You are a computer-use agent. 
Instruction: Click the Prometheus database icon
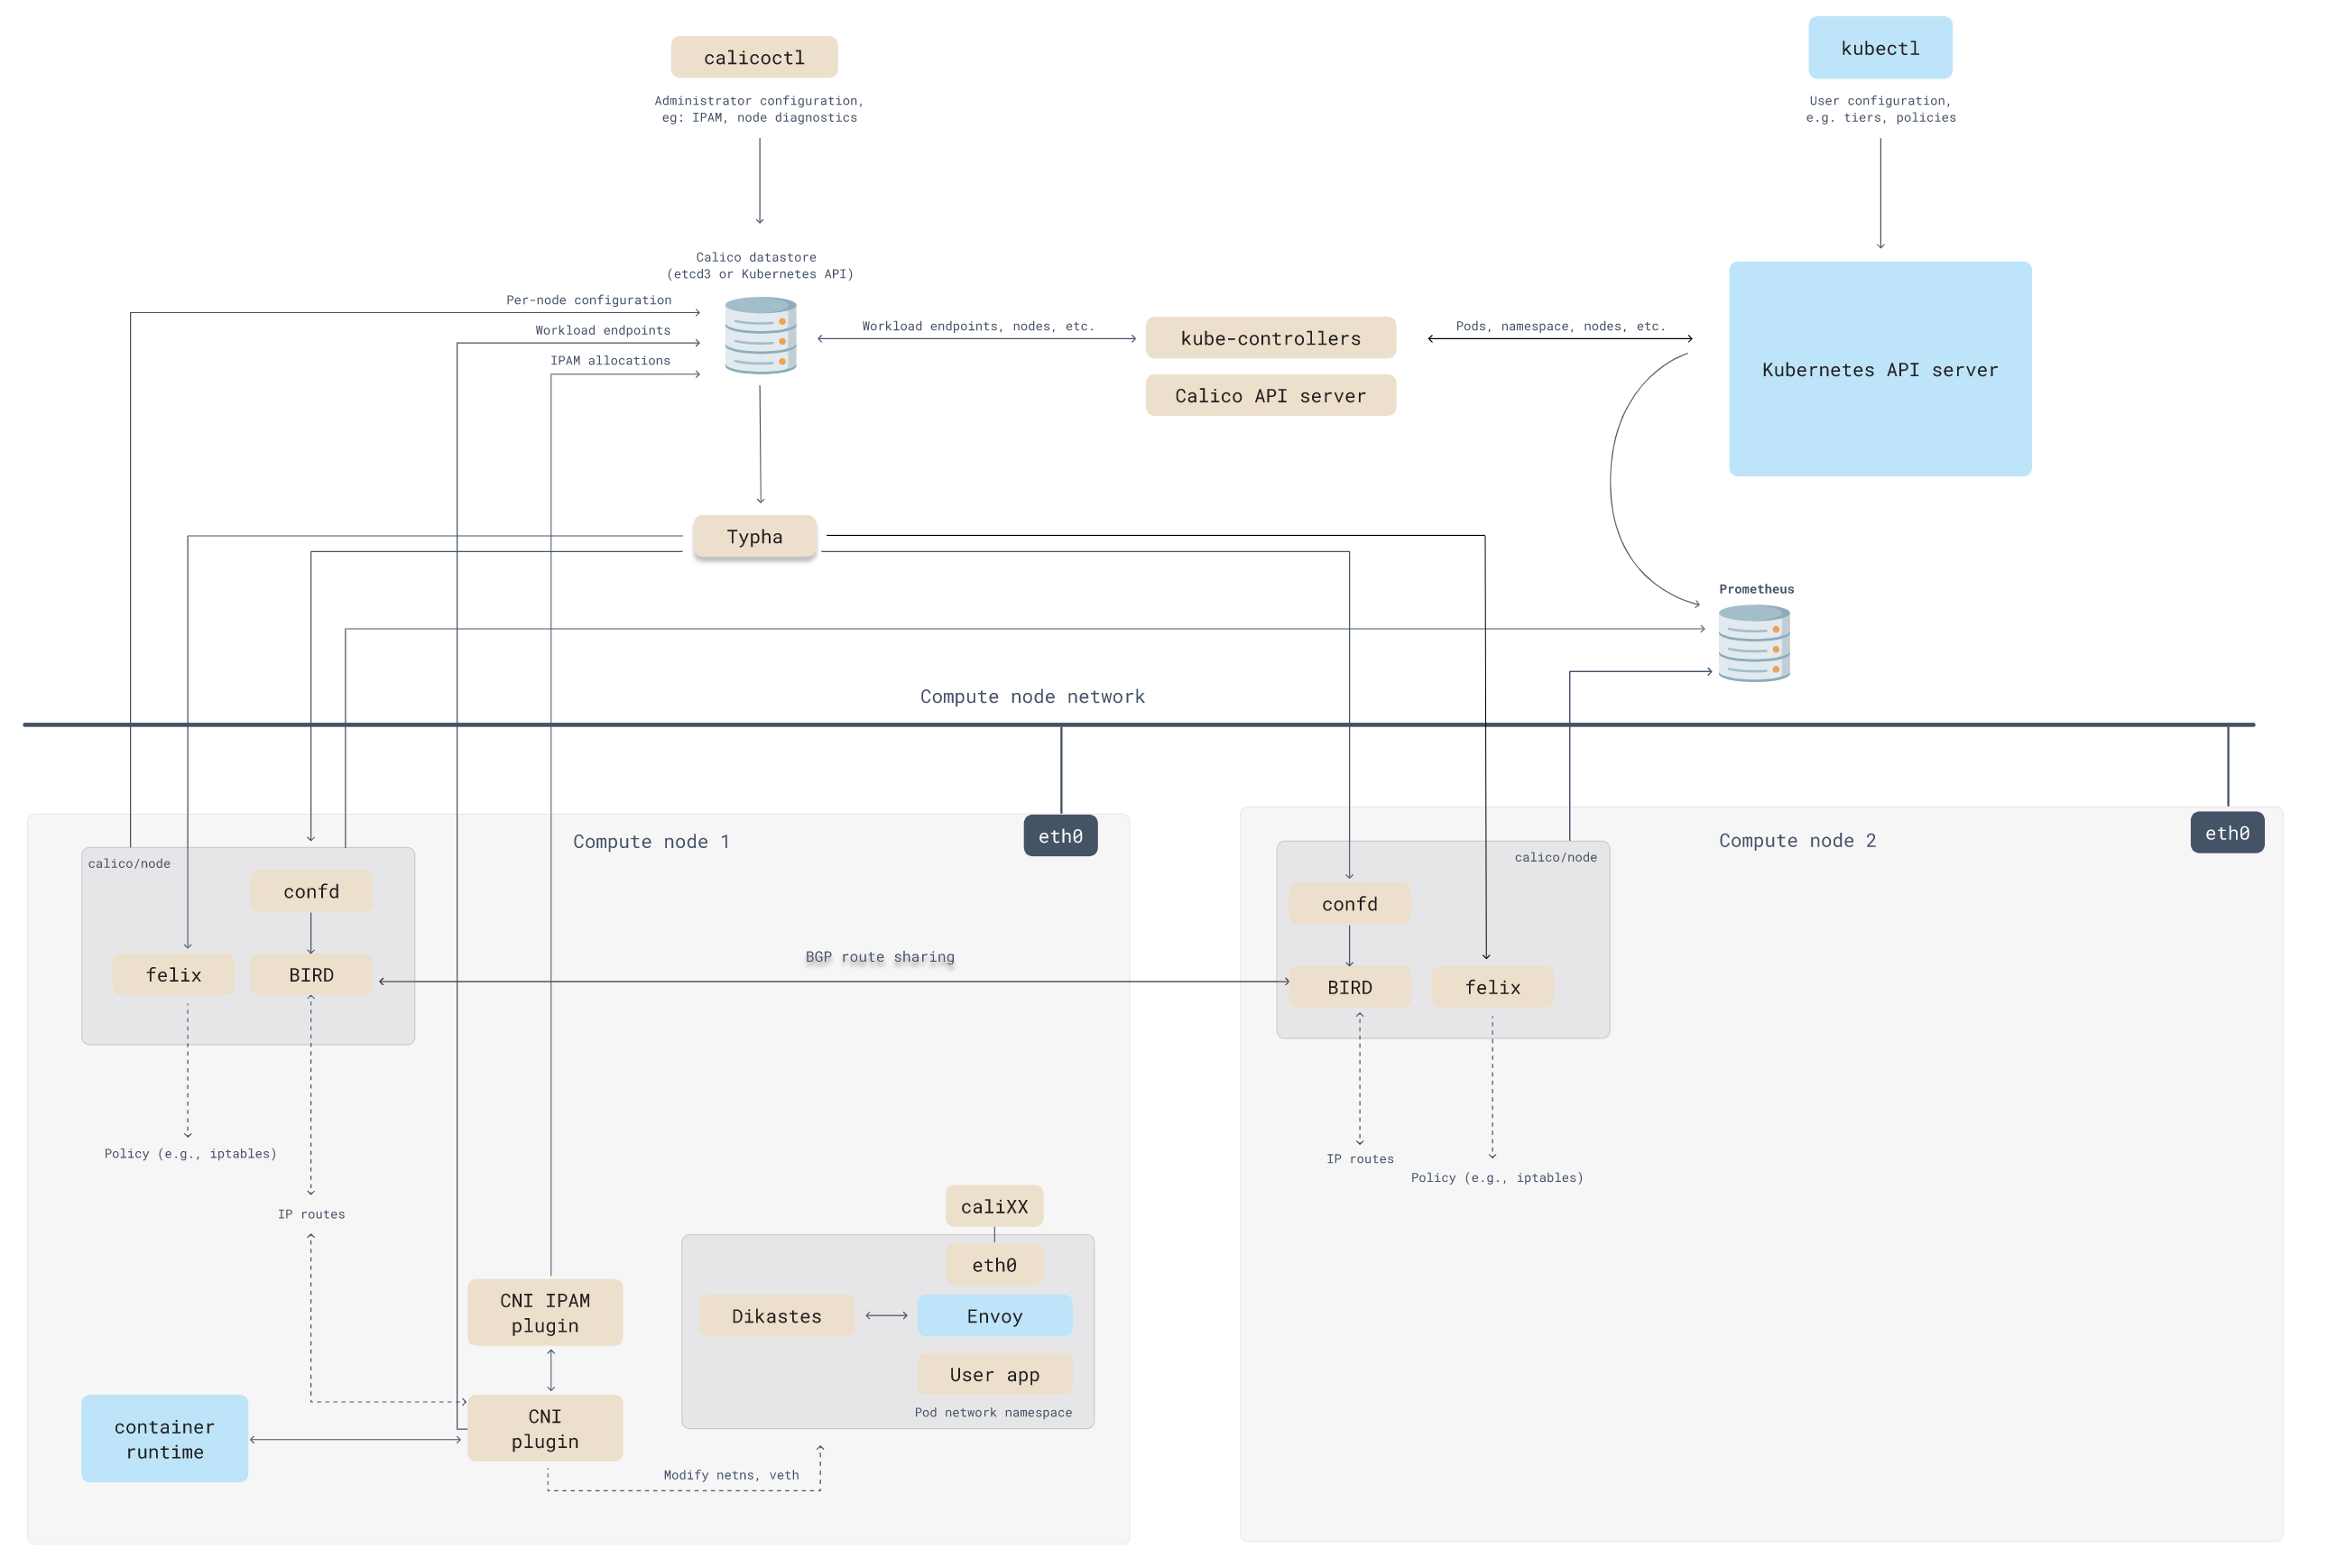click(1754, 644)
